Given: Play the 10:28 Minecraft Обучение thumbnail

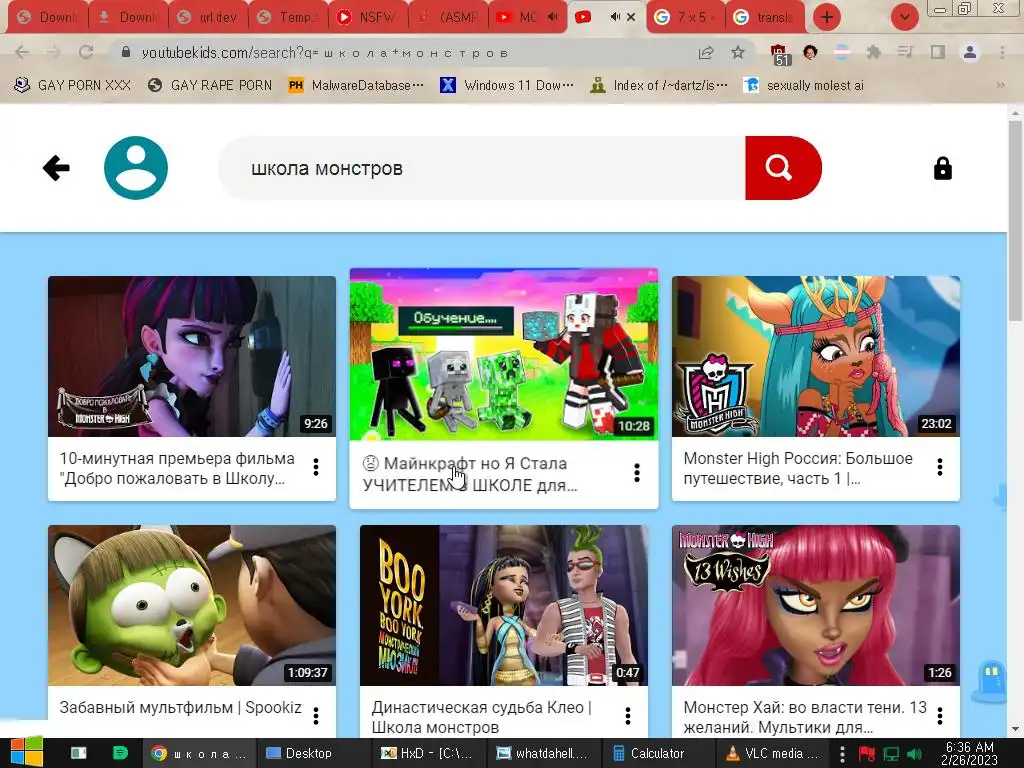Looking at the screenshot, I should [504, 354].
